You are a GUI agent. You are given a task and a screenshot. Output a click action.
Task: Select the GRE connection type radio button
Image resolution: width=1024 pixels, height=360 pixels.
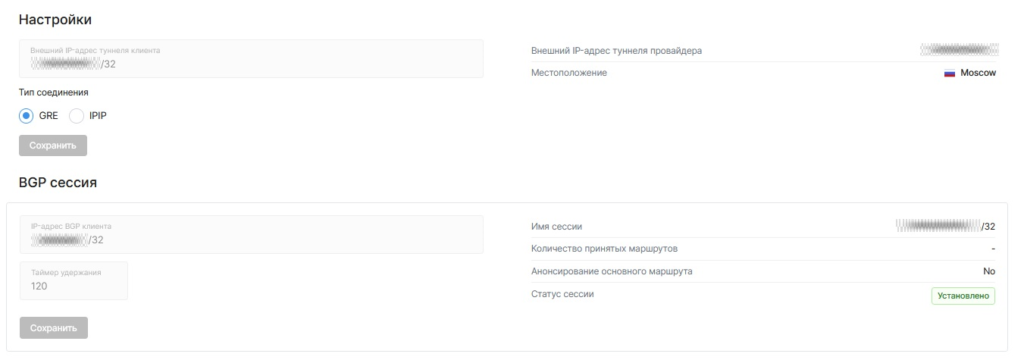pos(27,116)
